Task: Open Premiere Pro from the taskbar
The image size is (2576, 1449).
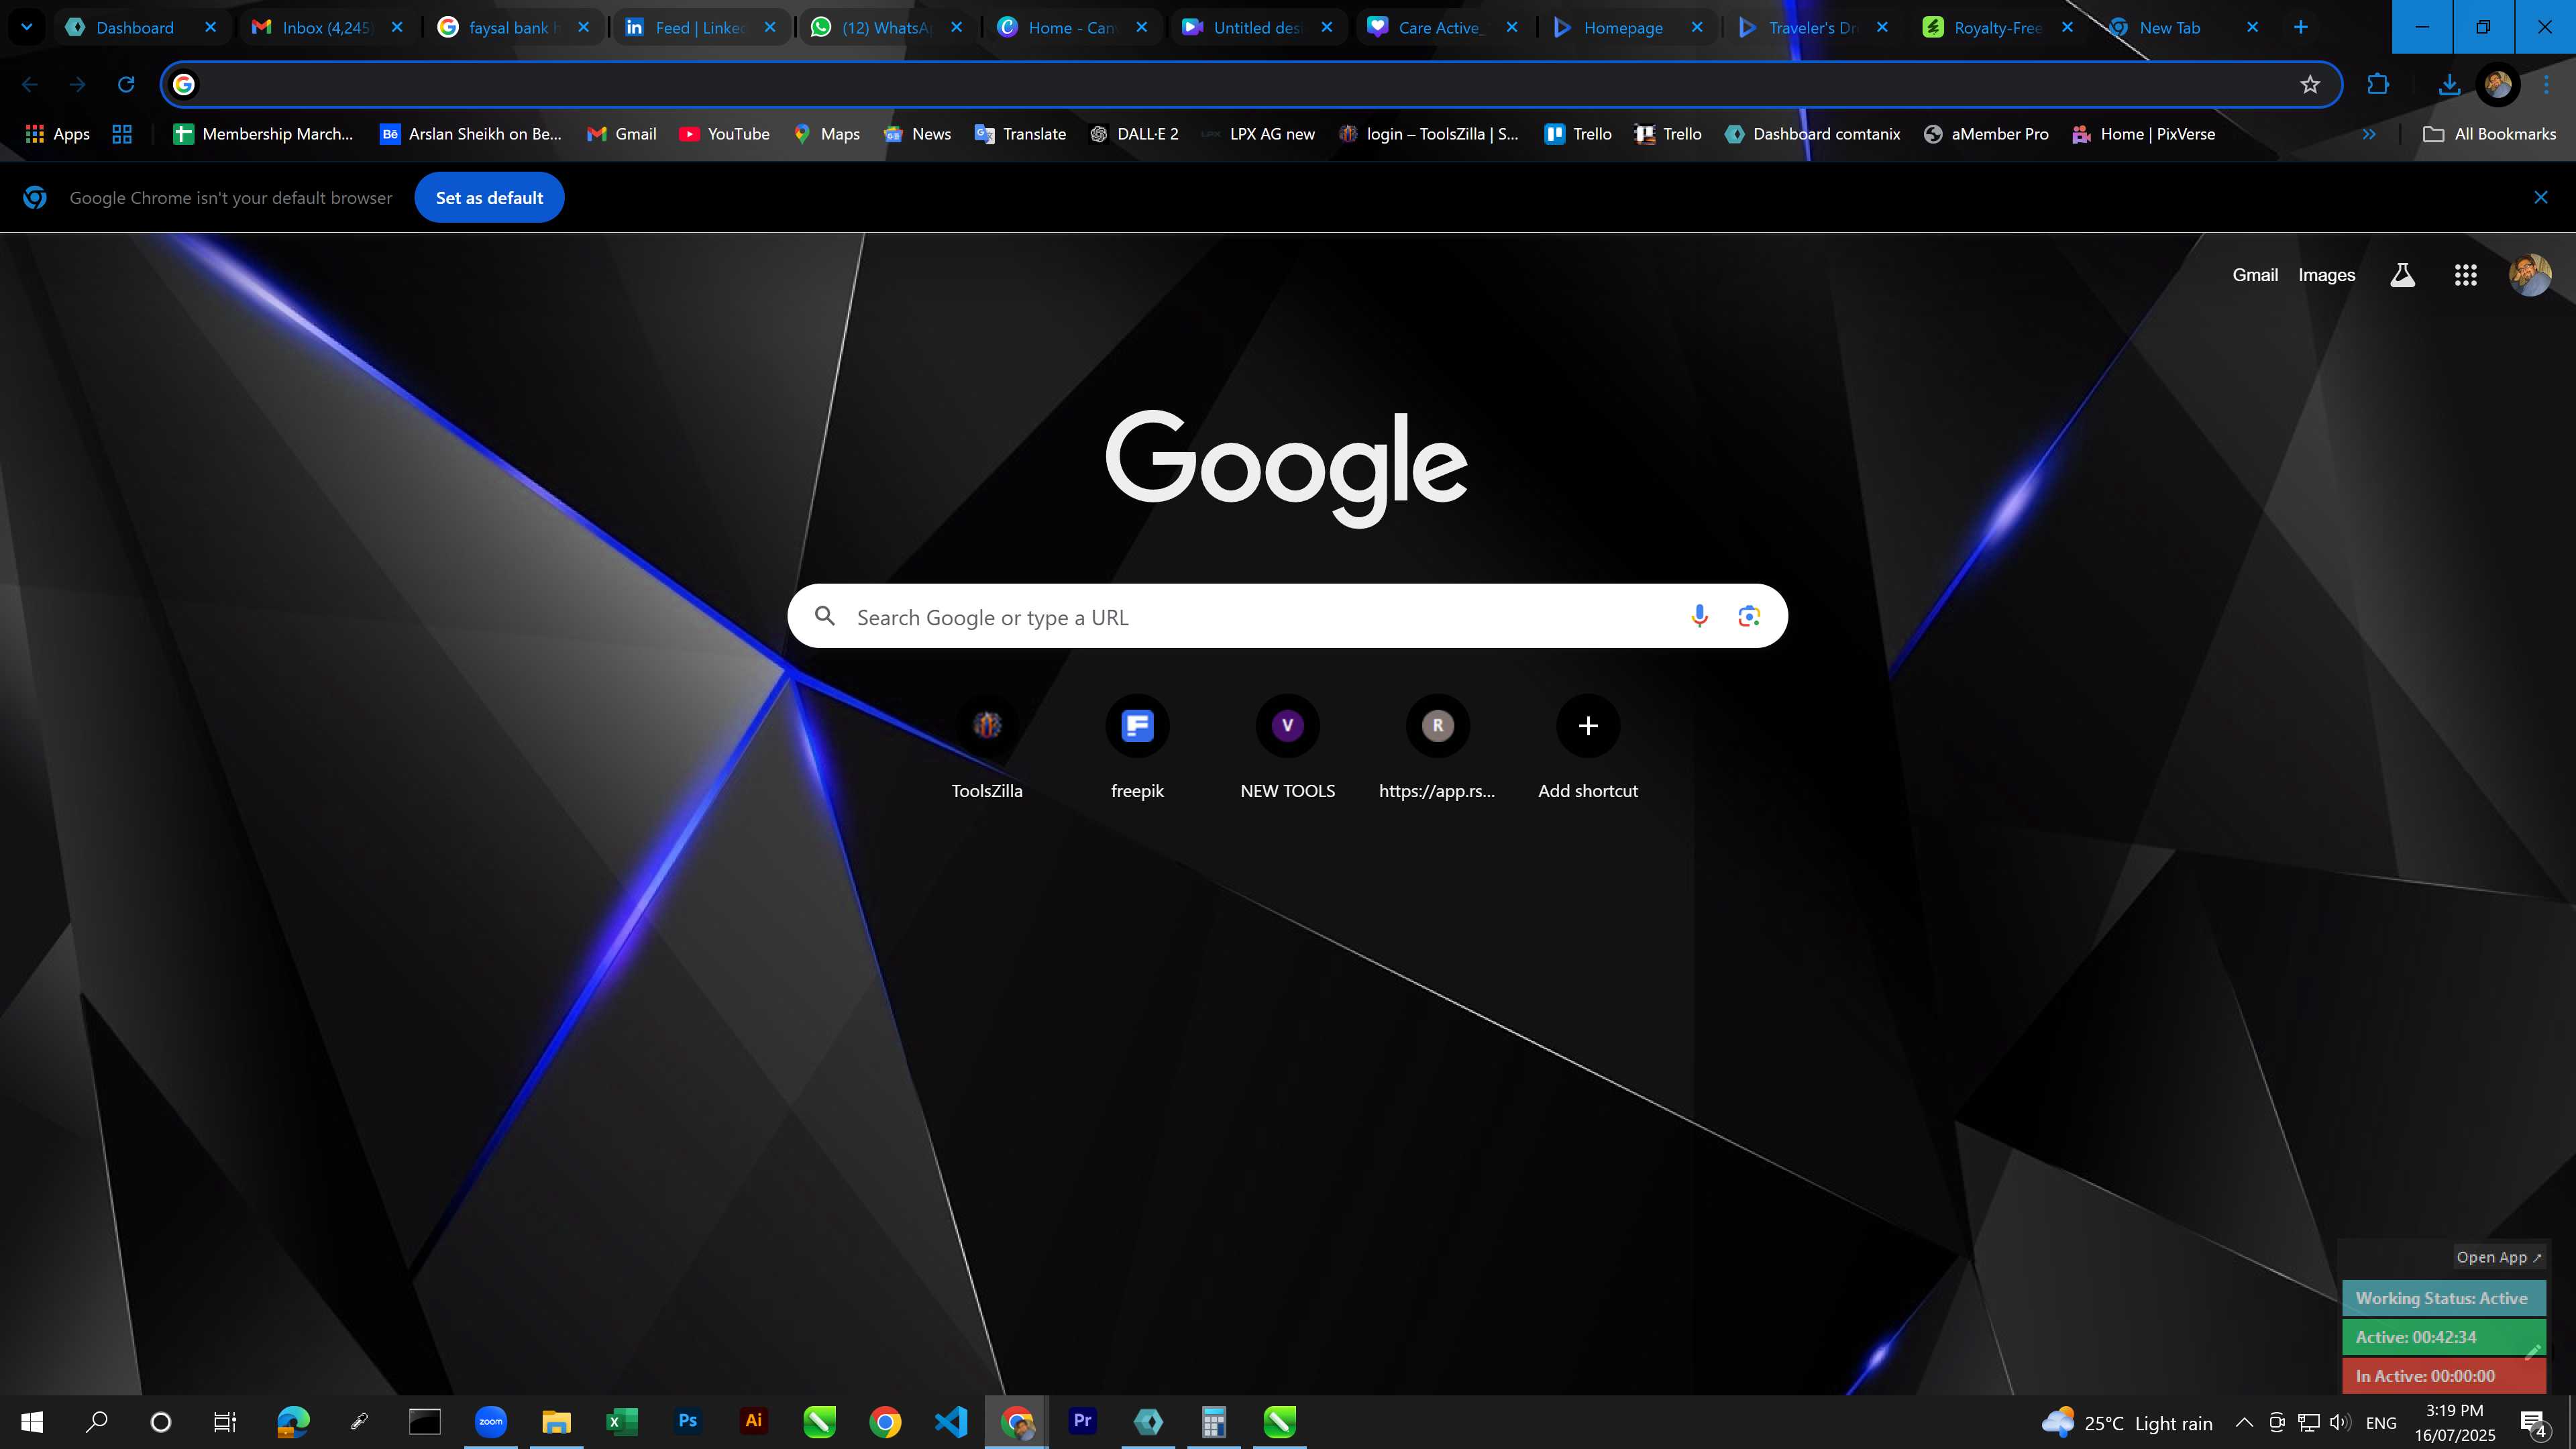Action: pyautogui.click(x=1082, y=1421)
